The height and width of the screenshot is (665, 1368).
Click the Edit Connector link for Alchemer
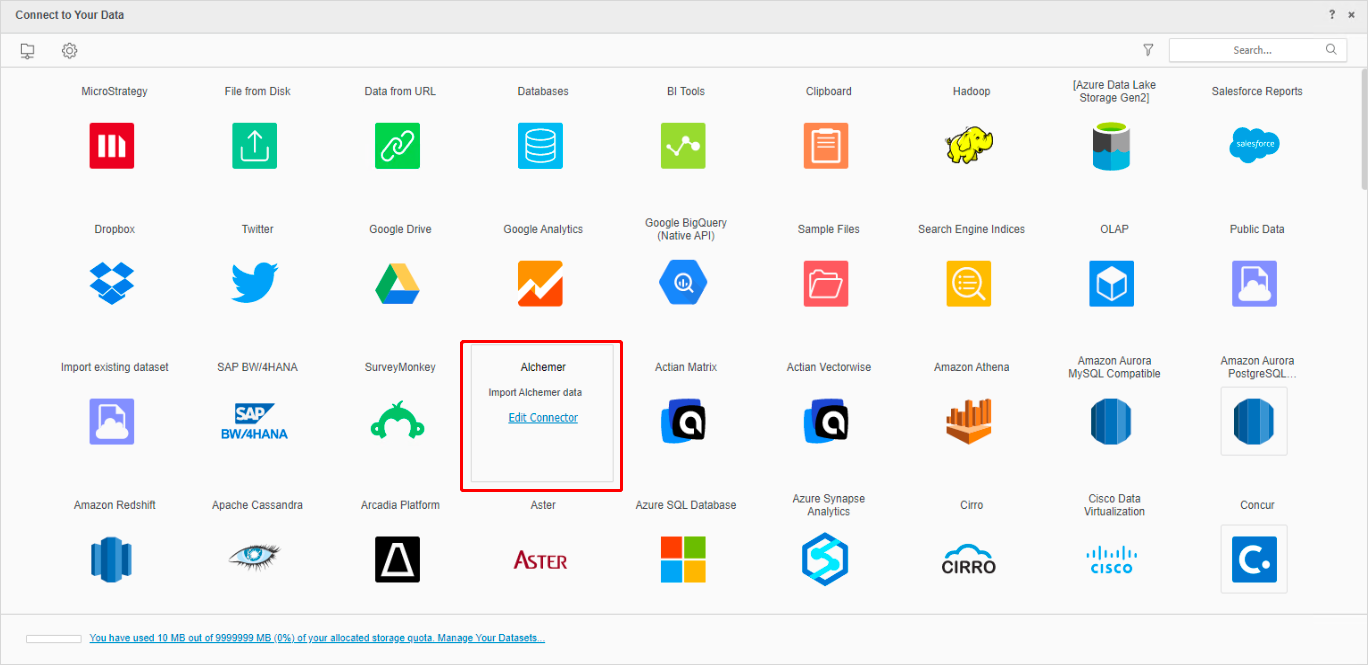pos(543,418)
